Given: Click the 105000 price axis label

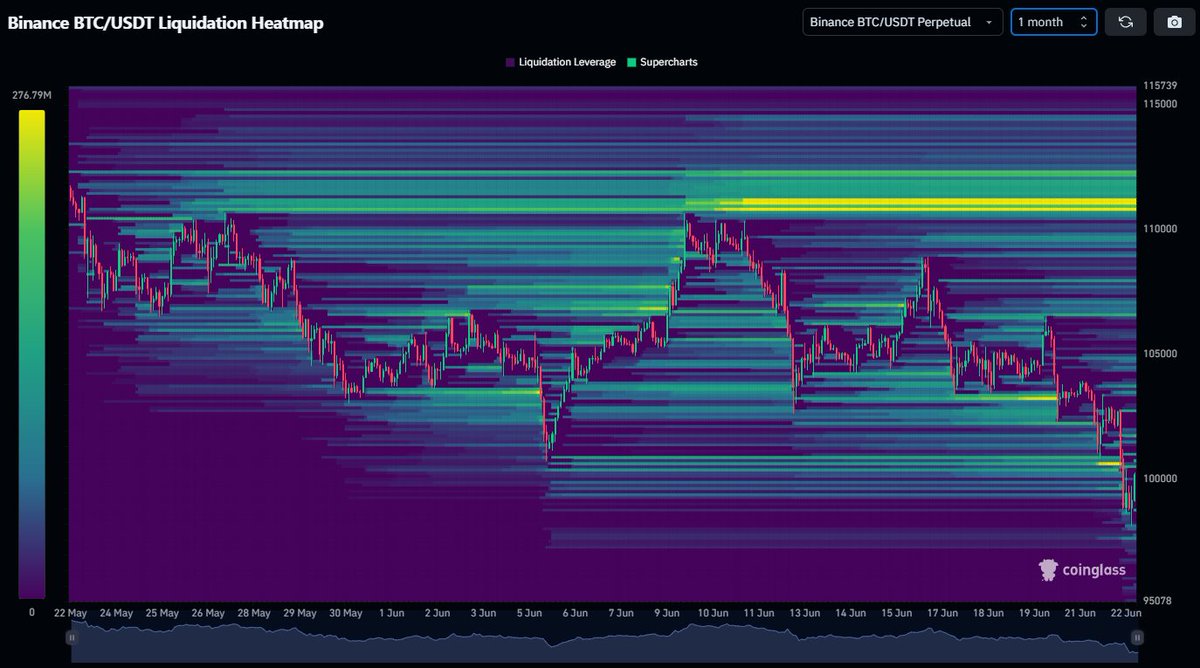Looking at the screenshot, I should click(x=1160, y=354).
